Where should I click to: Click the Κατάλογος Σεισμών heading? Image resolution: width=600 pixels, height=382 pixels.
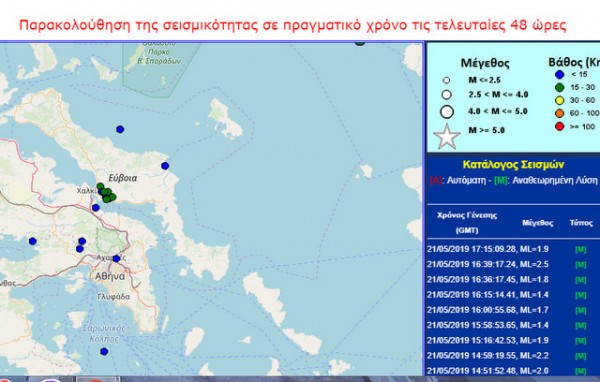click(x=513, y=165)
